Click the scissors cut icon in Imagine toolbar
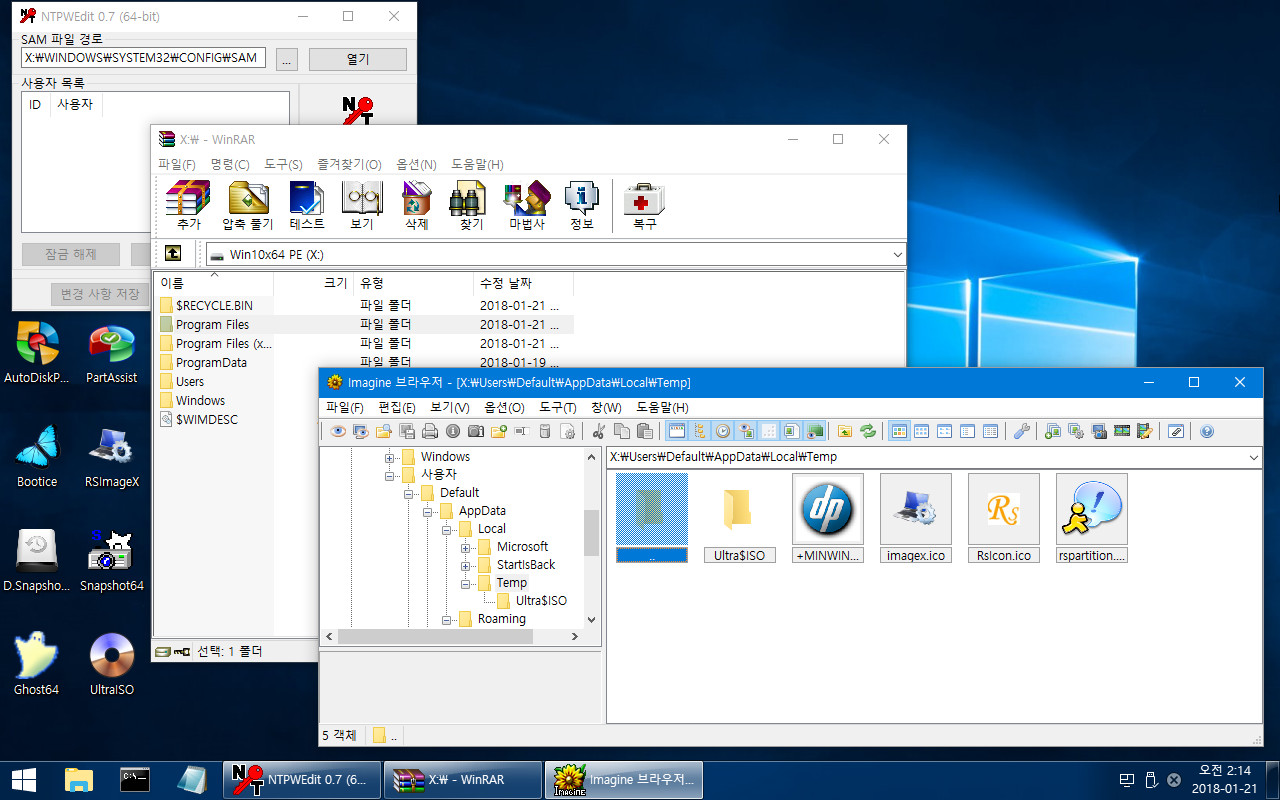Screen dimensions: 1280x800 [599, 431]
